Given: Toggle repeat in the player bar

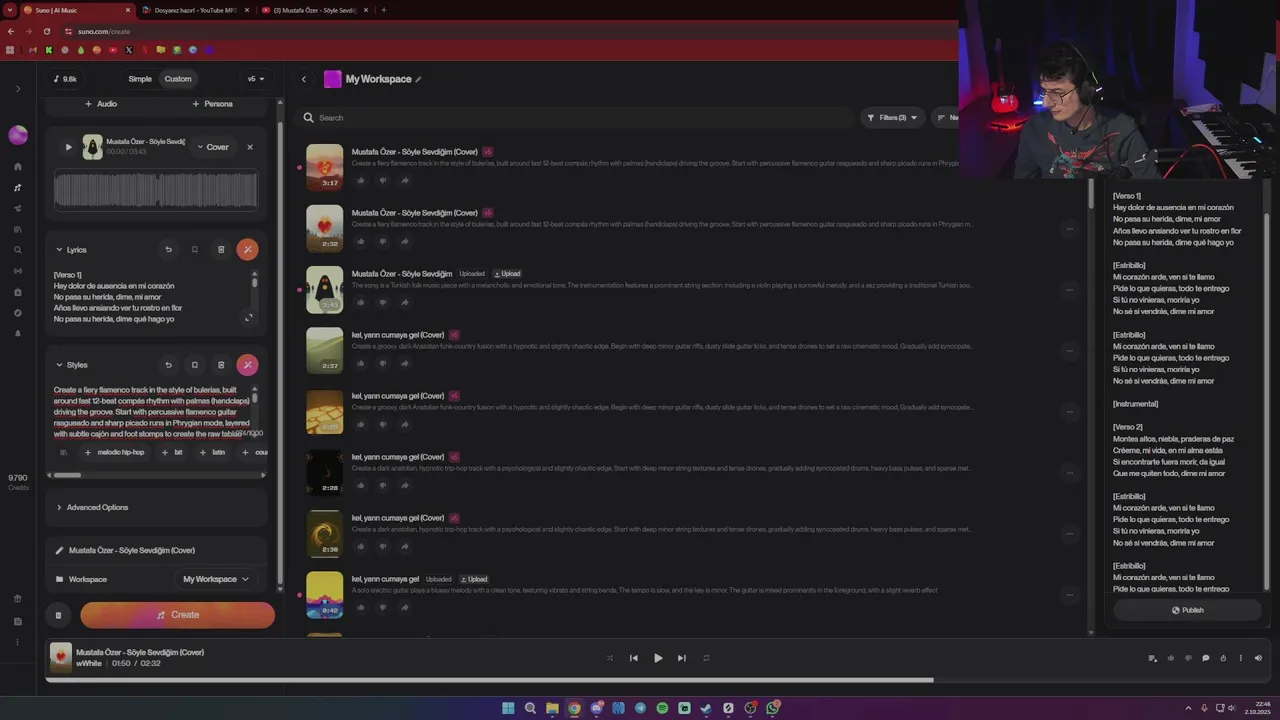Looking at the screenshot, I should (x=706, y=658).
